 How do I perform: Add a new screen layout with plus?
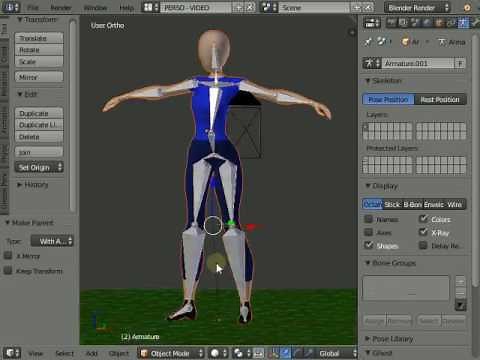point(240,7)
